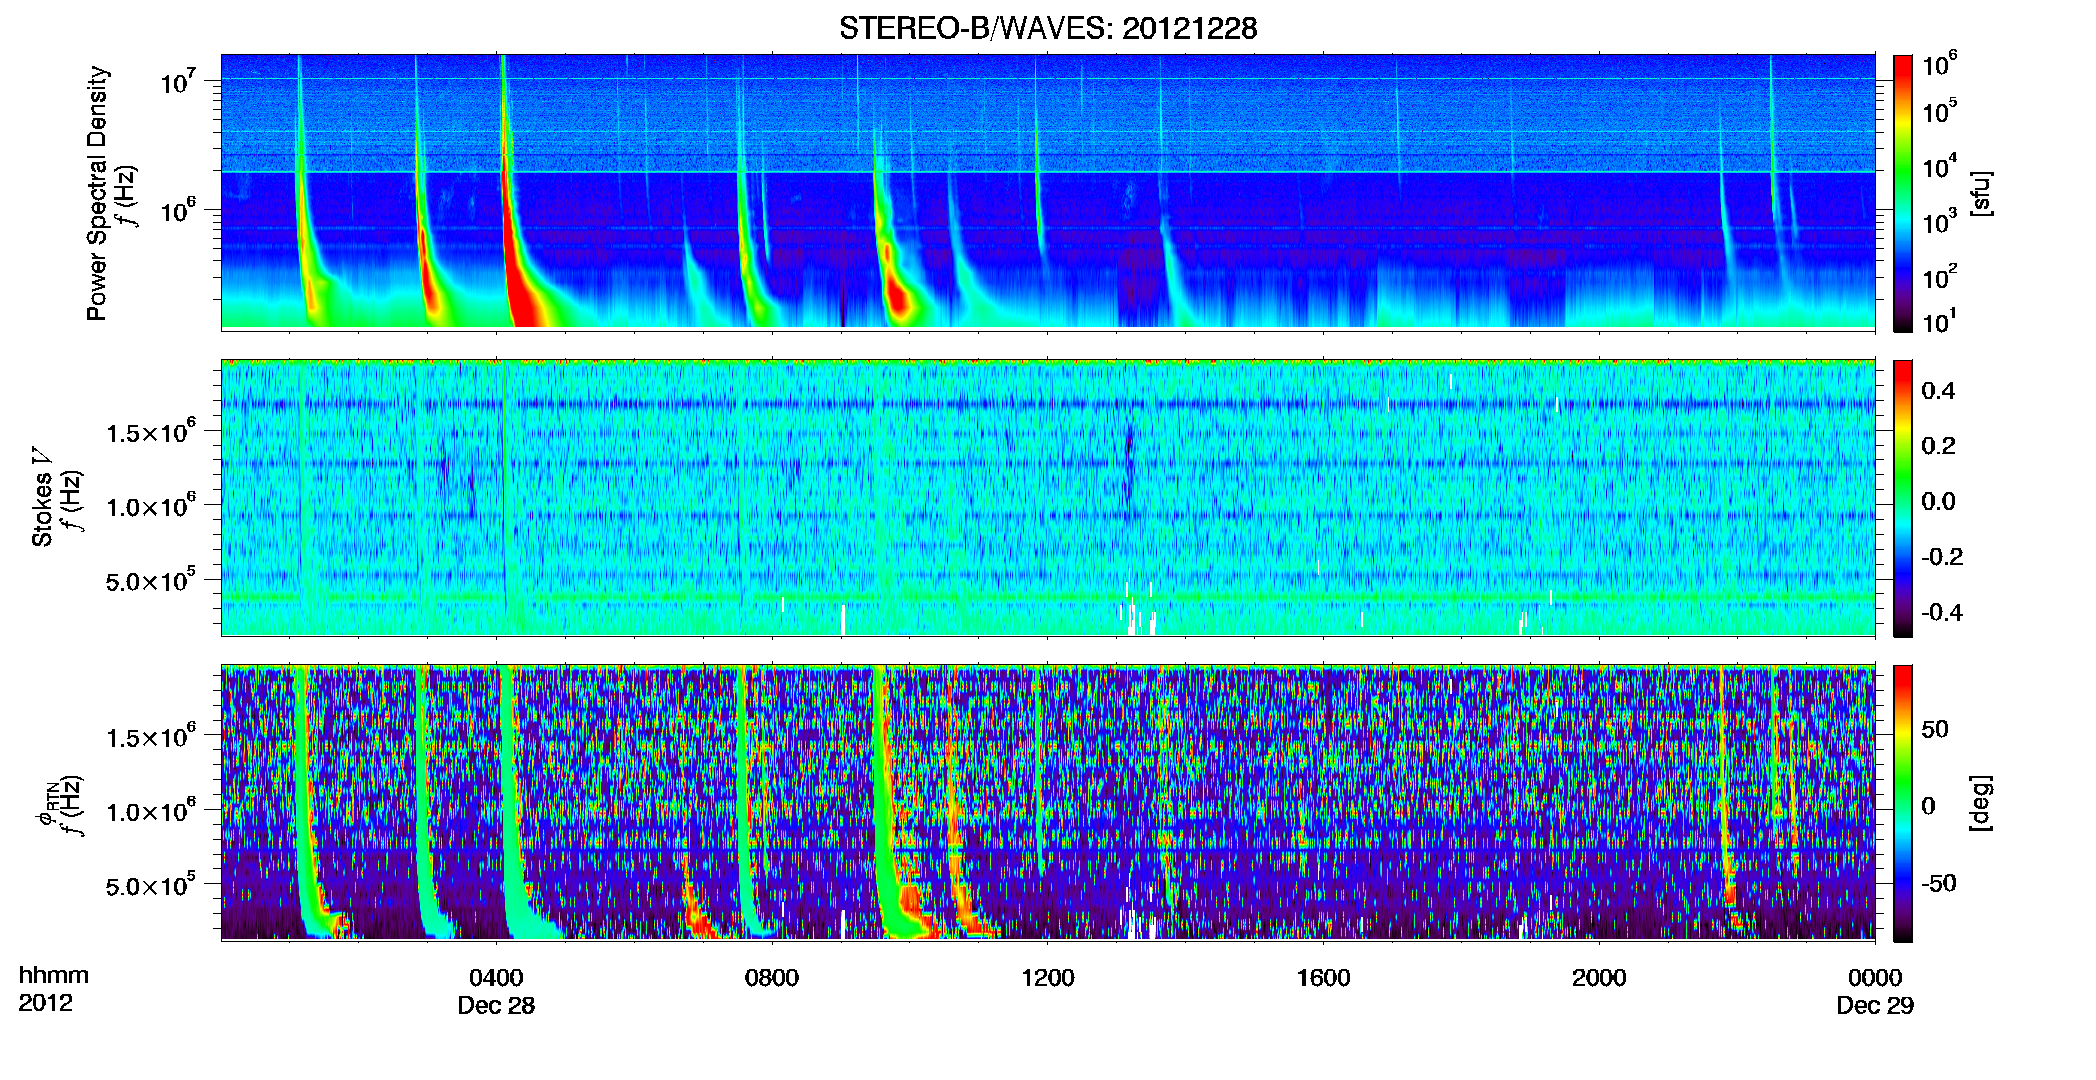The height and width of the screenshot is (1080, 2096).
Task: Click the 0000 time tick label
Action: point(1875,978)
